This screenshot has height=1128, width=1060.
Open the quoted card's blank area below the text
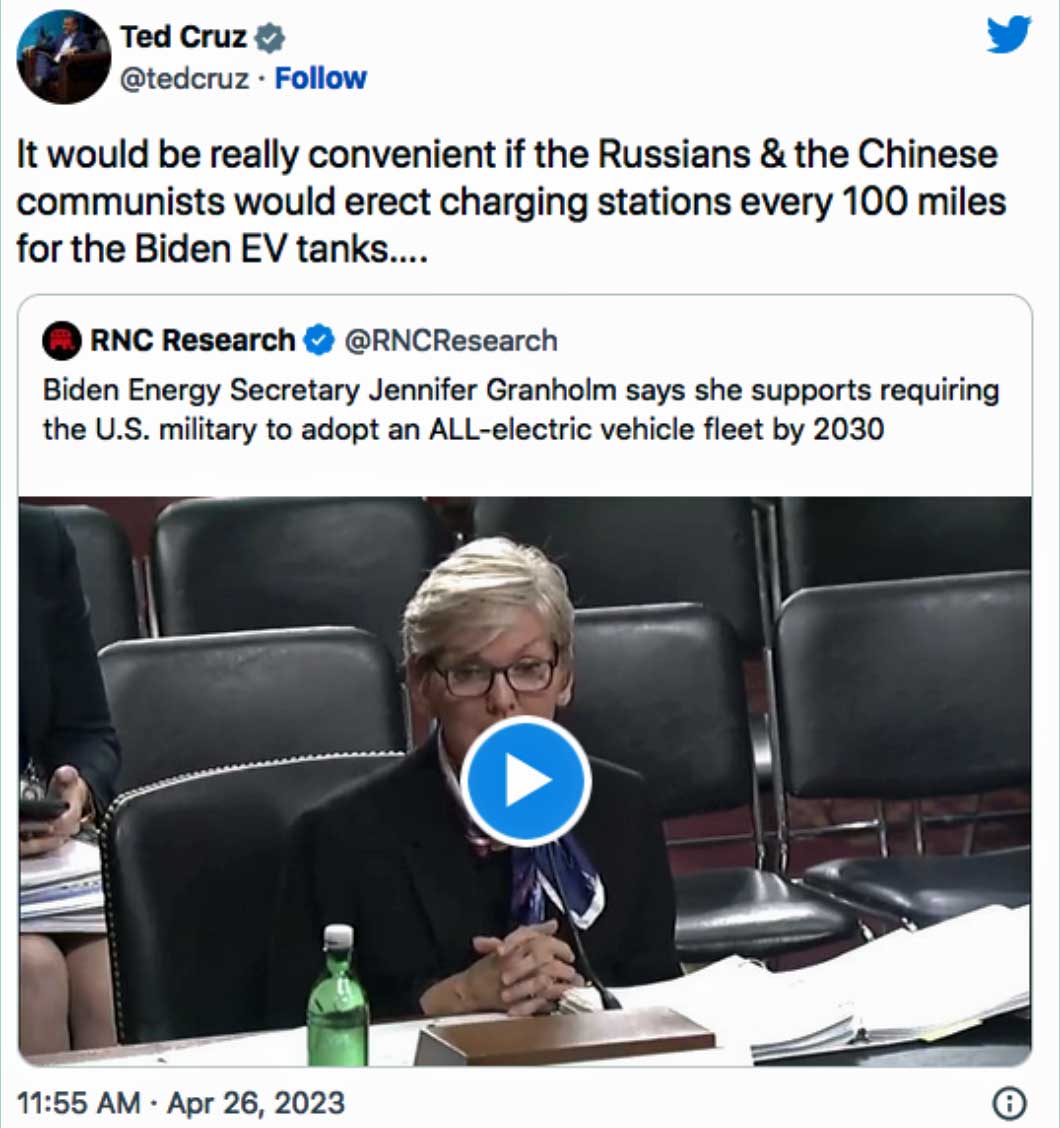pyautogui.click(x=525, y=471)
